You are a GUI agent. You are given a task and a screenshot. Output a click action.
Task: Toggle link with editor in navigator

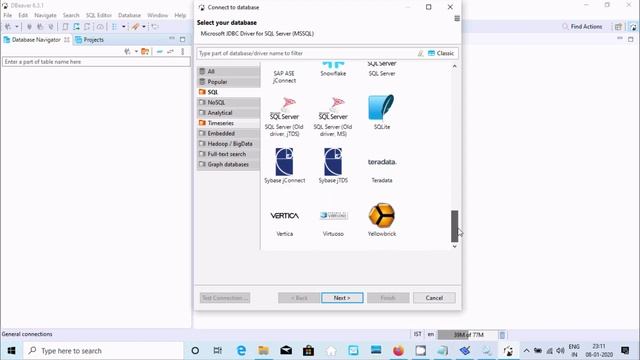coord(170,51)
